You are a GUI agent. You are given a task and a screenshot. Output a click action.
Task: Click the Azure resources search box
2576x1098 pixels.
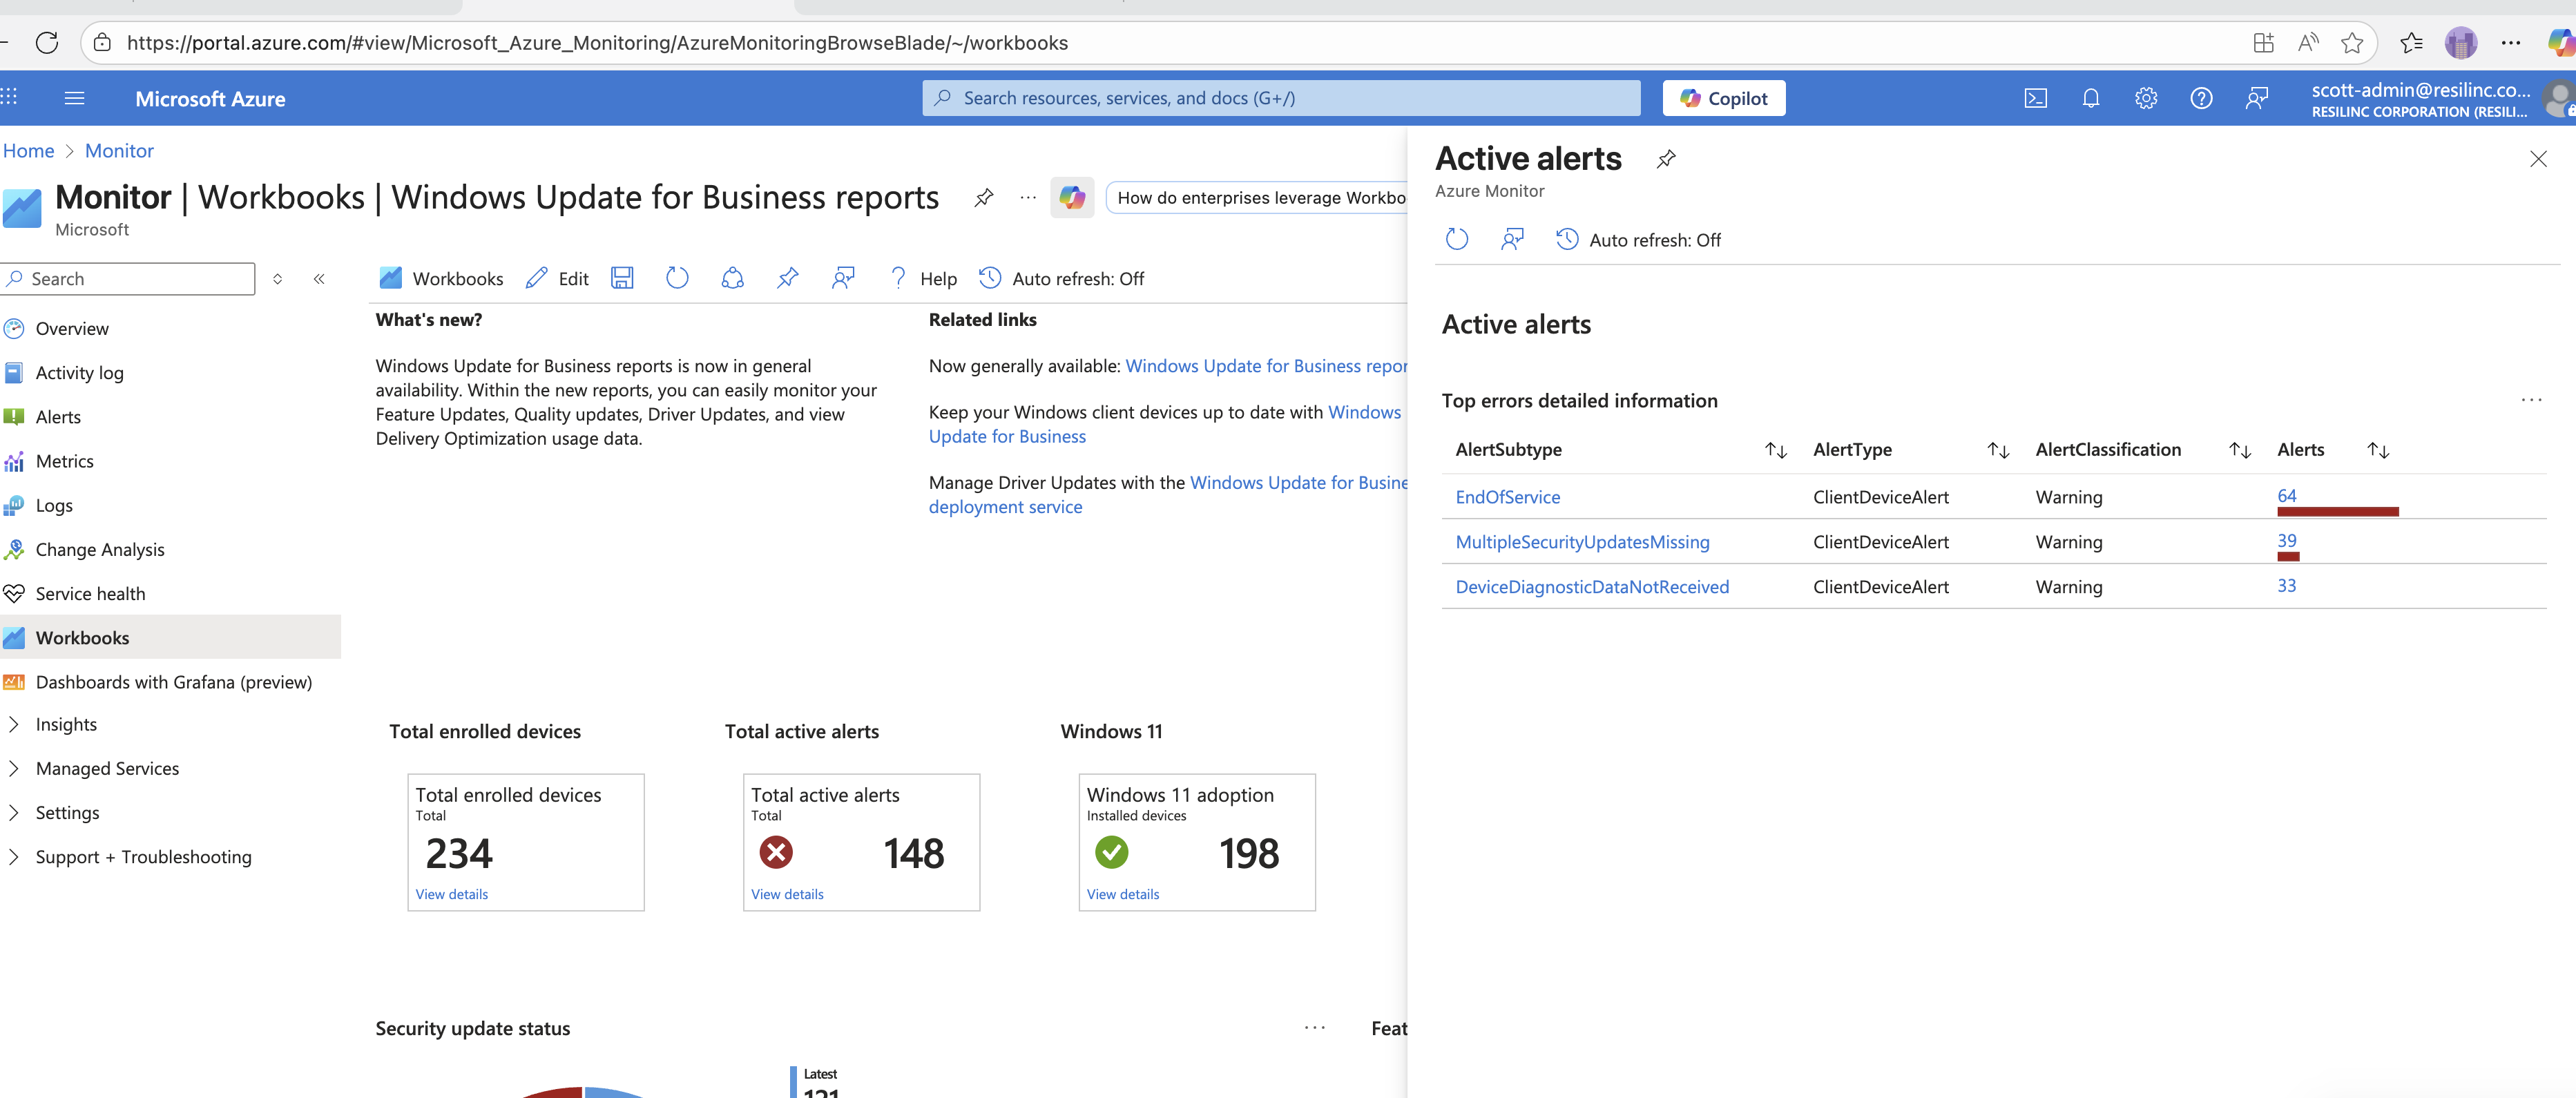[x=1280, y=98]
